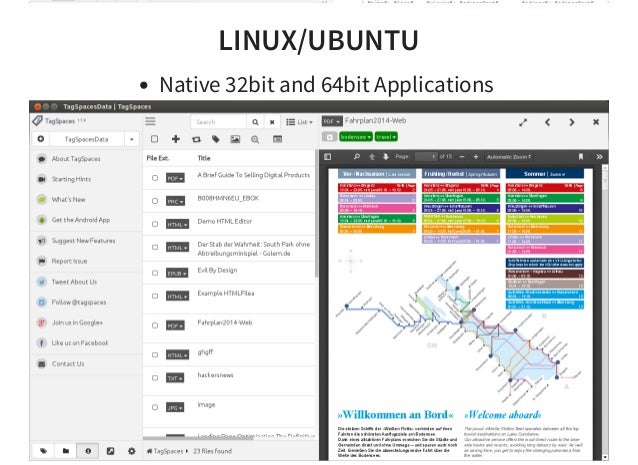Toggle the PDF viewer sidebar icon
The image size is (638, 465).
point(326,157)
